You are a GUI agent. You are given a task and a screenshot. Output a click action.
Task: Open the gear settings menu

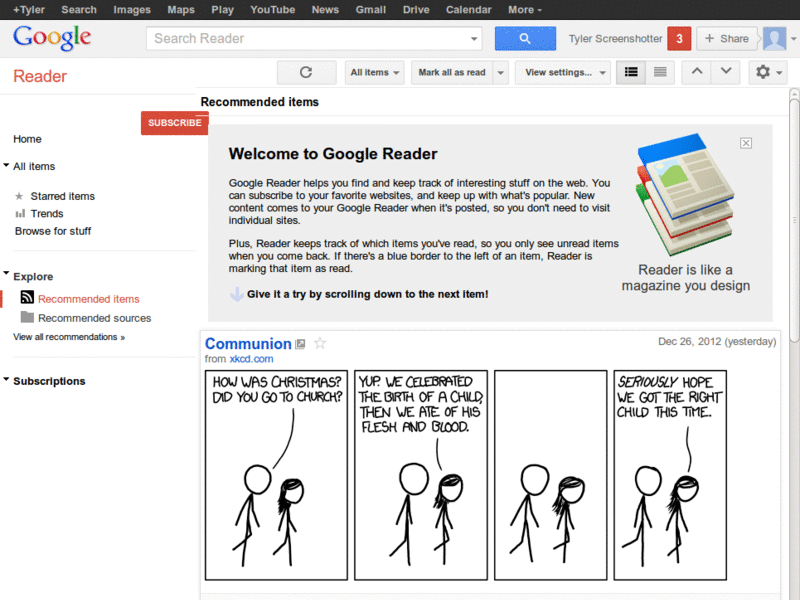tap(768, 72)
